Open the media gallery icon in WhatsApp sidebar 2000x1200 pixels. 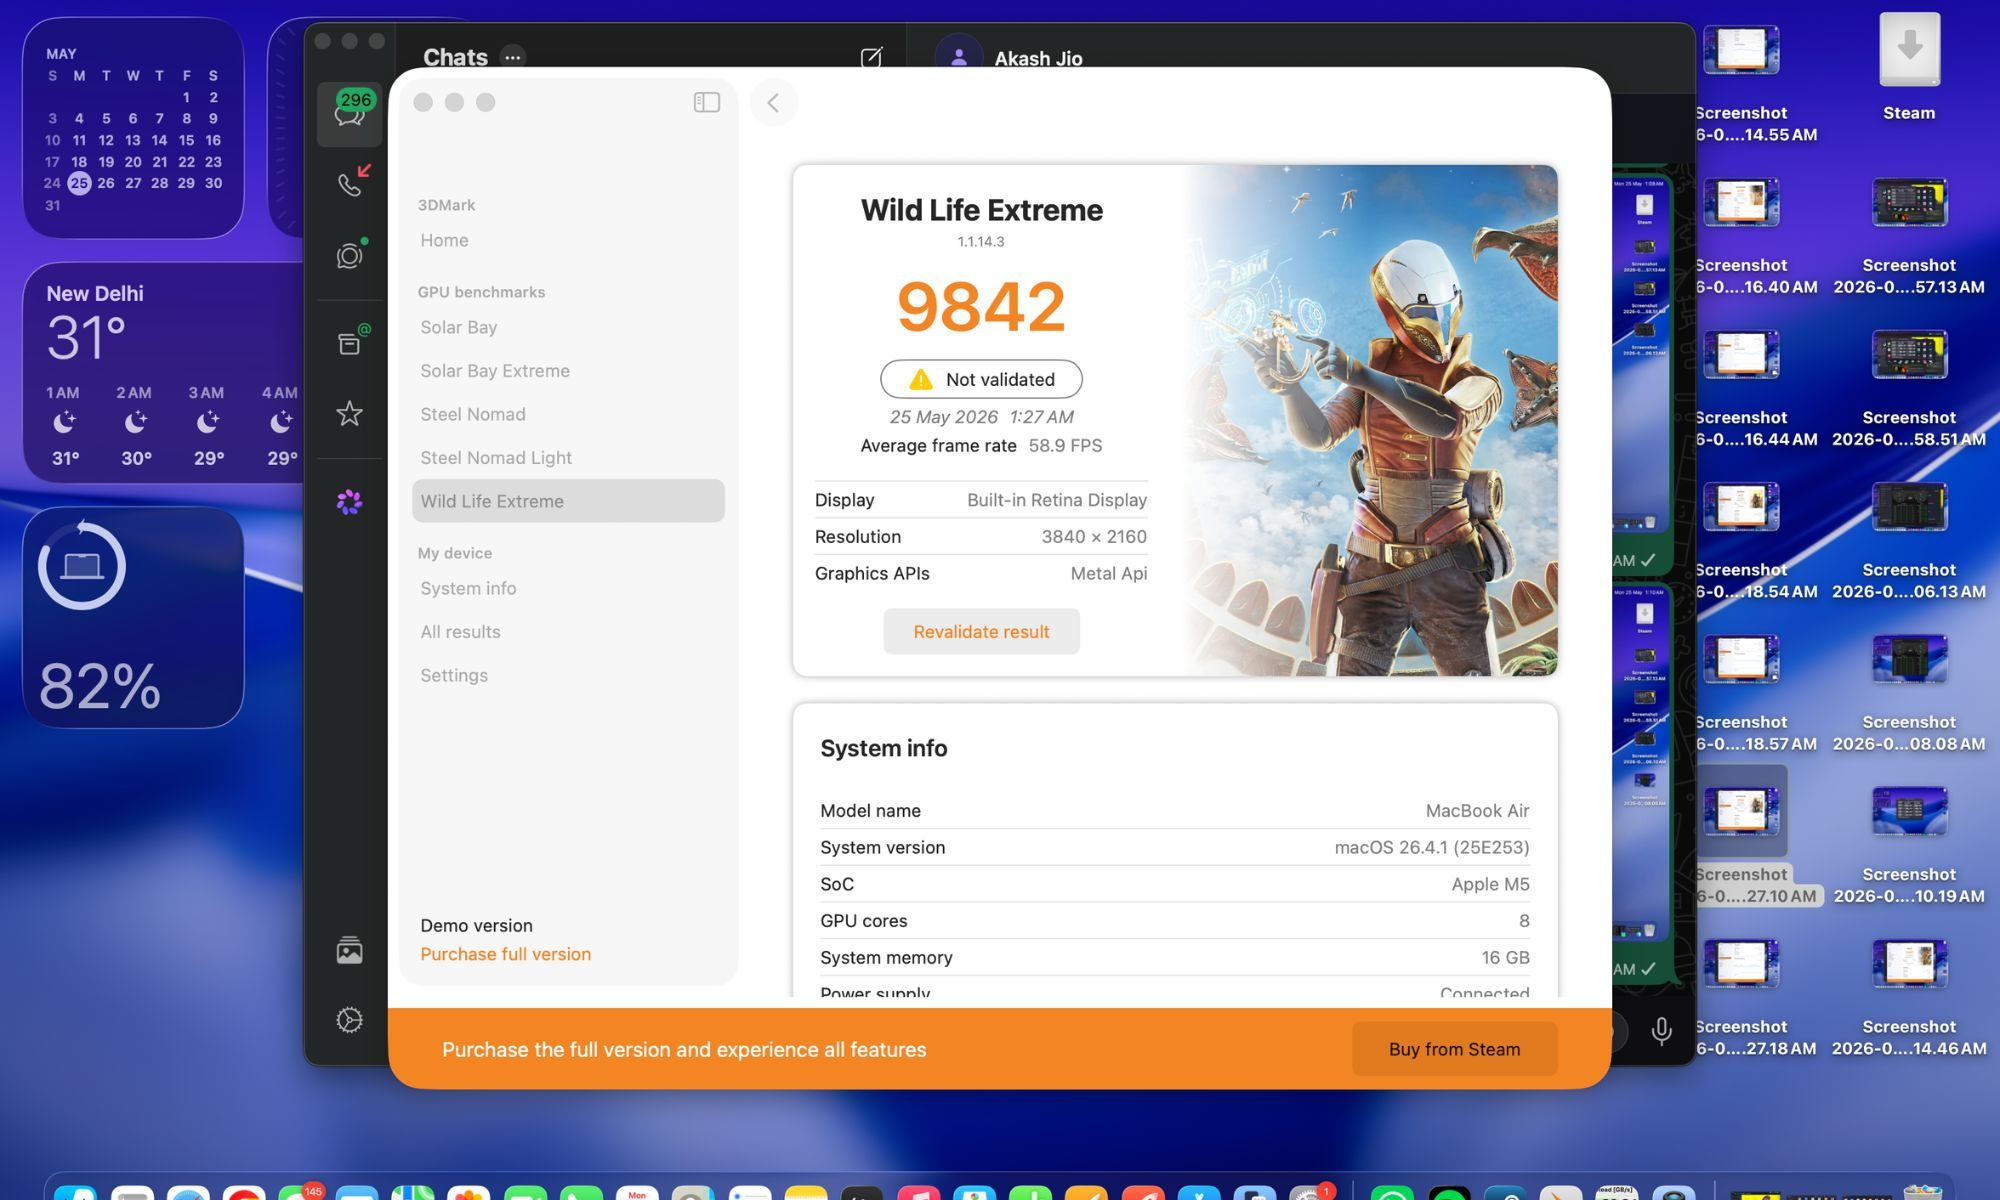(x=349, y=950)
